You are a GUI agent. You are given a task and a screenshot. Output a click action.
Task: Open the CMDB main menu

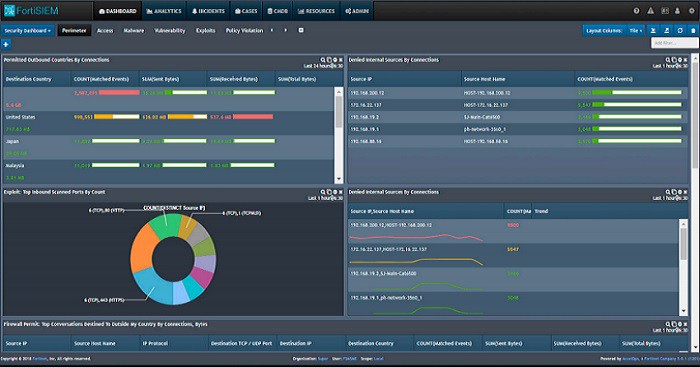click(x=278, y=11)
